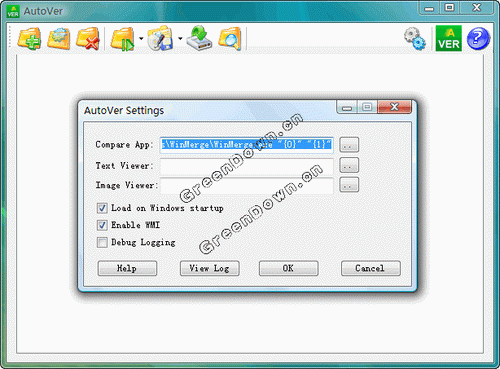Click the View Log button
The height and width of the screenshot is (369, 500).
(x=209, y=268)
